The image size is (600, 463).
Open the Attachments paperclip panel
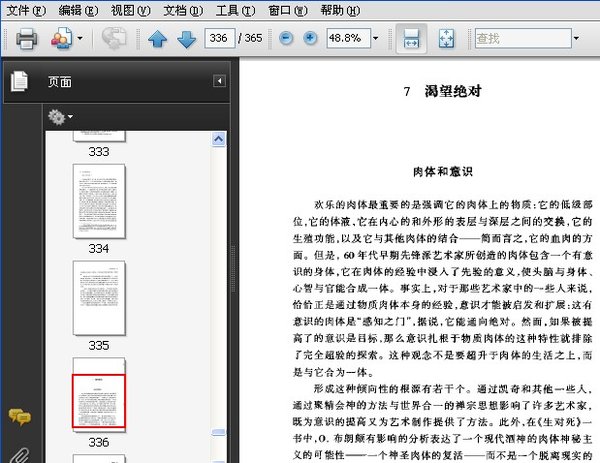[19, 453]
